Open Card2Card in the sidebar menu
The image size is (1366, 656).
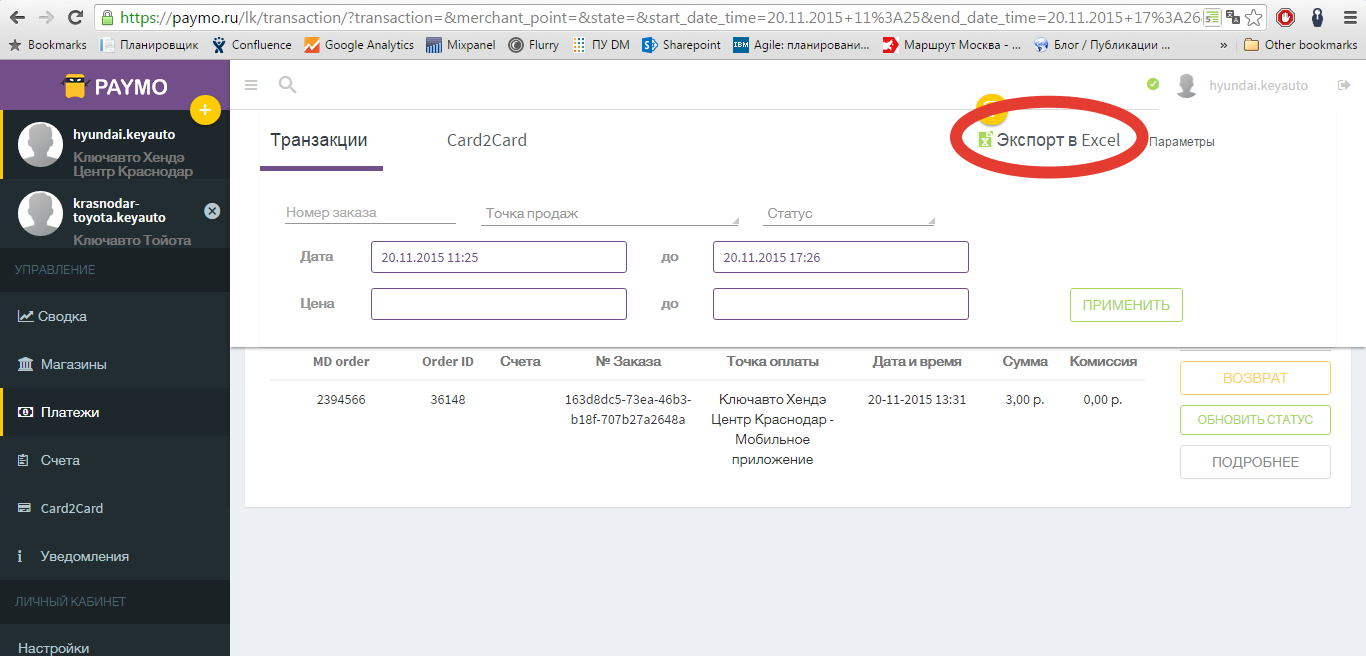(x=115, y=508)
